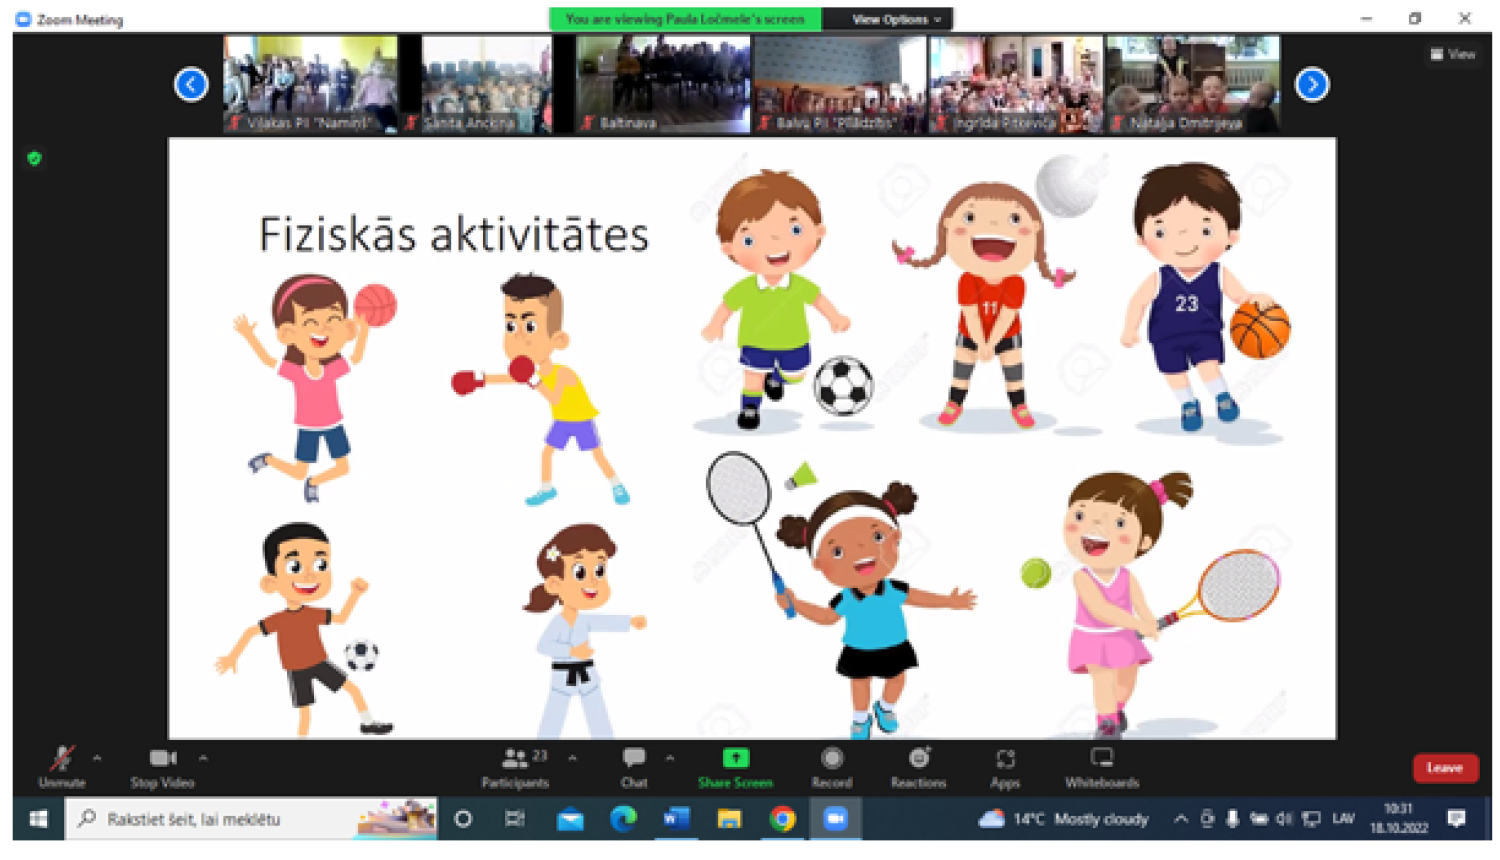
Task: Select the Baltinava participant video thumbnail
Action: coord(663,85)
